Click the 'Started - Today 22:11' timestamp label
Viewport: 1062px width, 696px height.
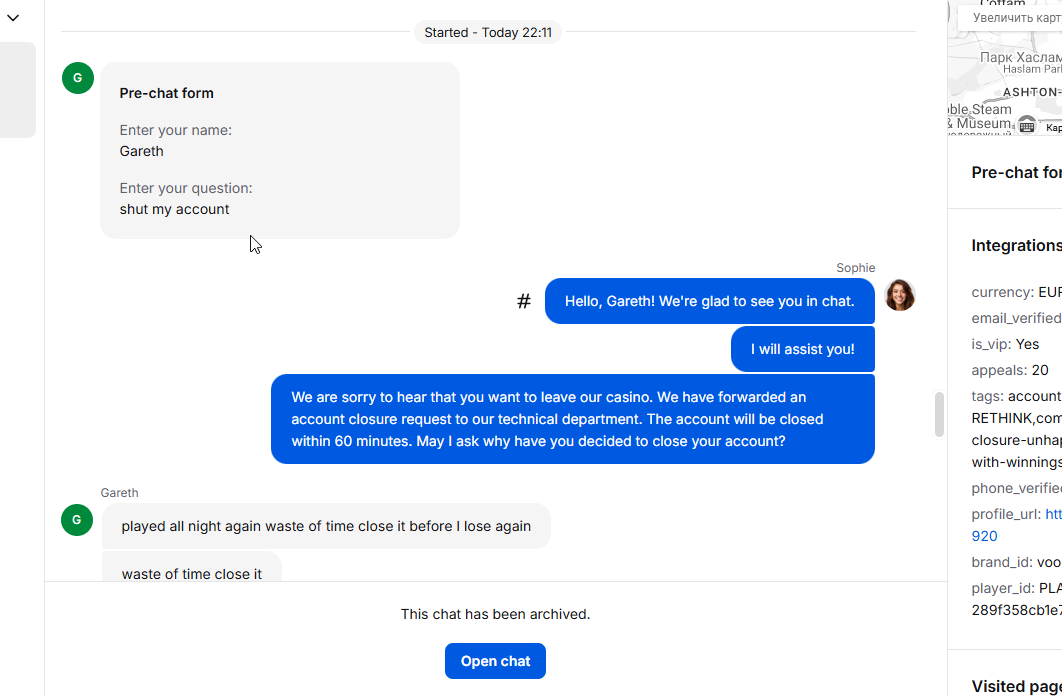pyautogui.click(x=488, y=32)
